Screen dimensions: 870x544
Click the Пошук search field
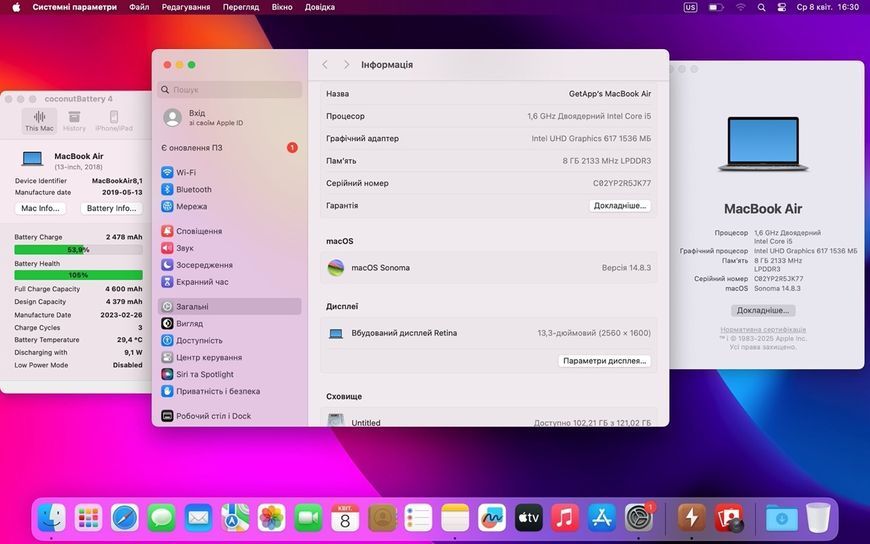tap(230, 89)
